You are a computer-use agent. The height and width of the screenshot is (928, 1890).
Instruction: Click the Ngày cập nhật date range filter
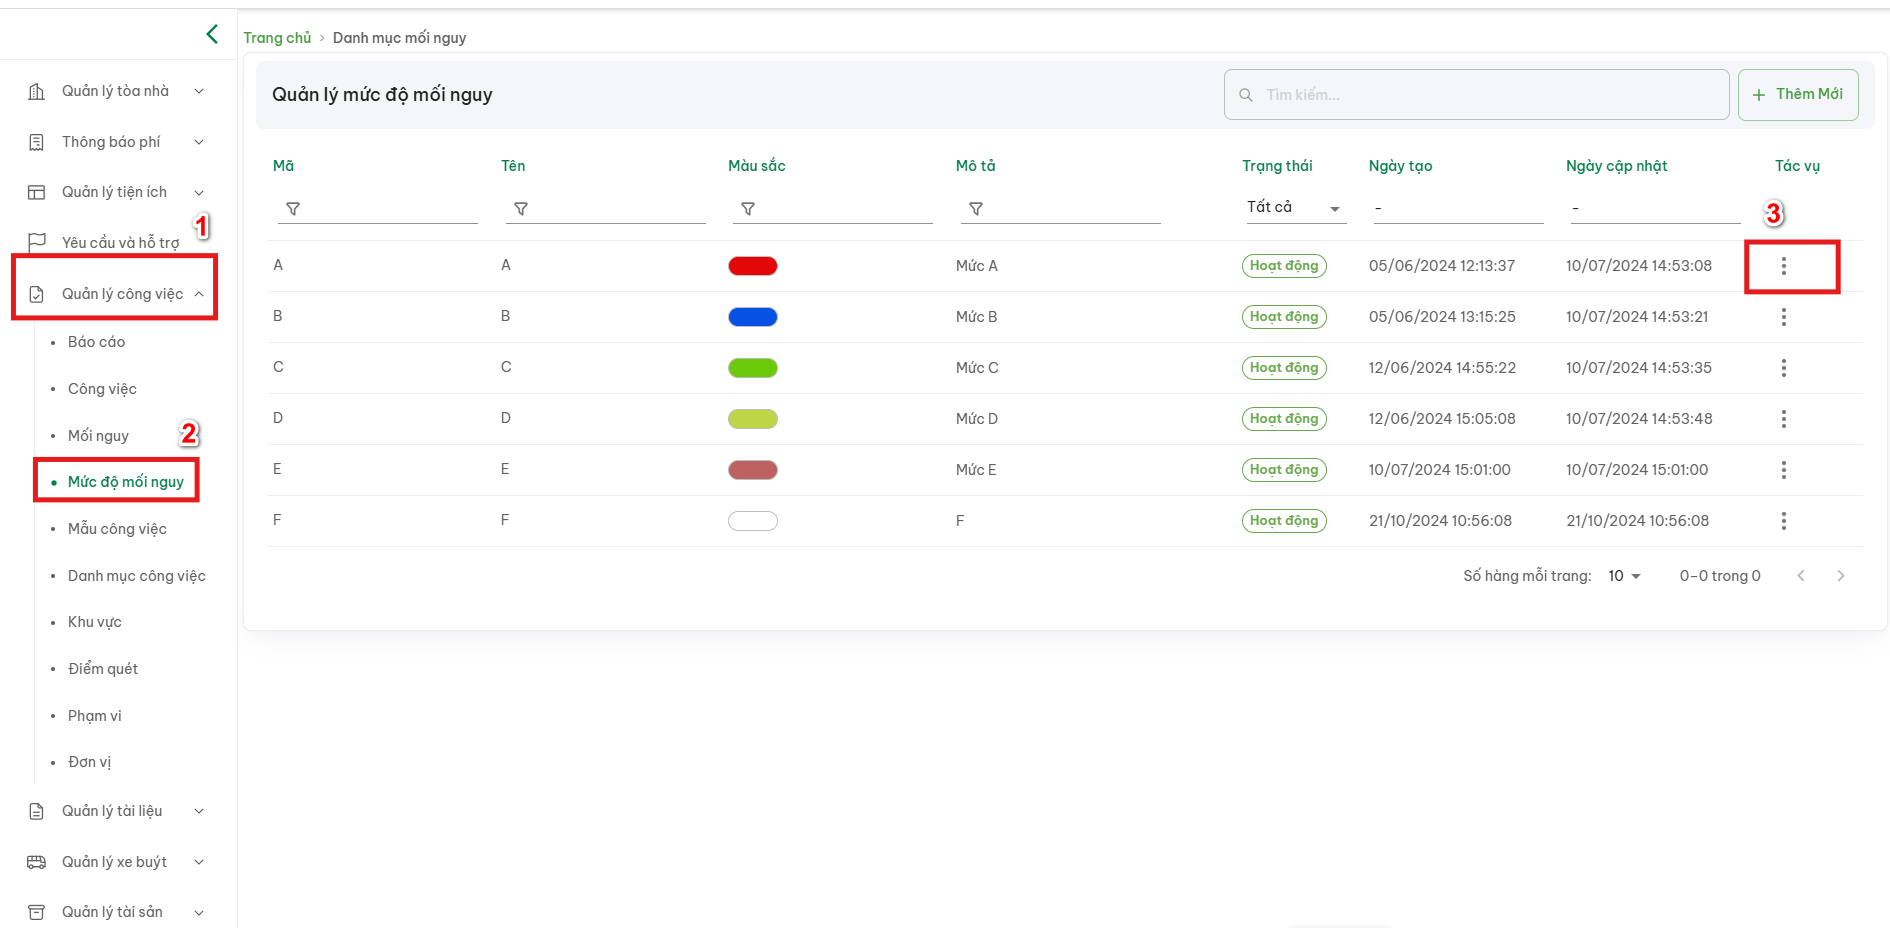tap(1656, 208)
